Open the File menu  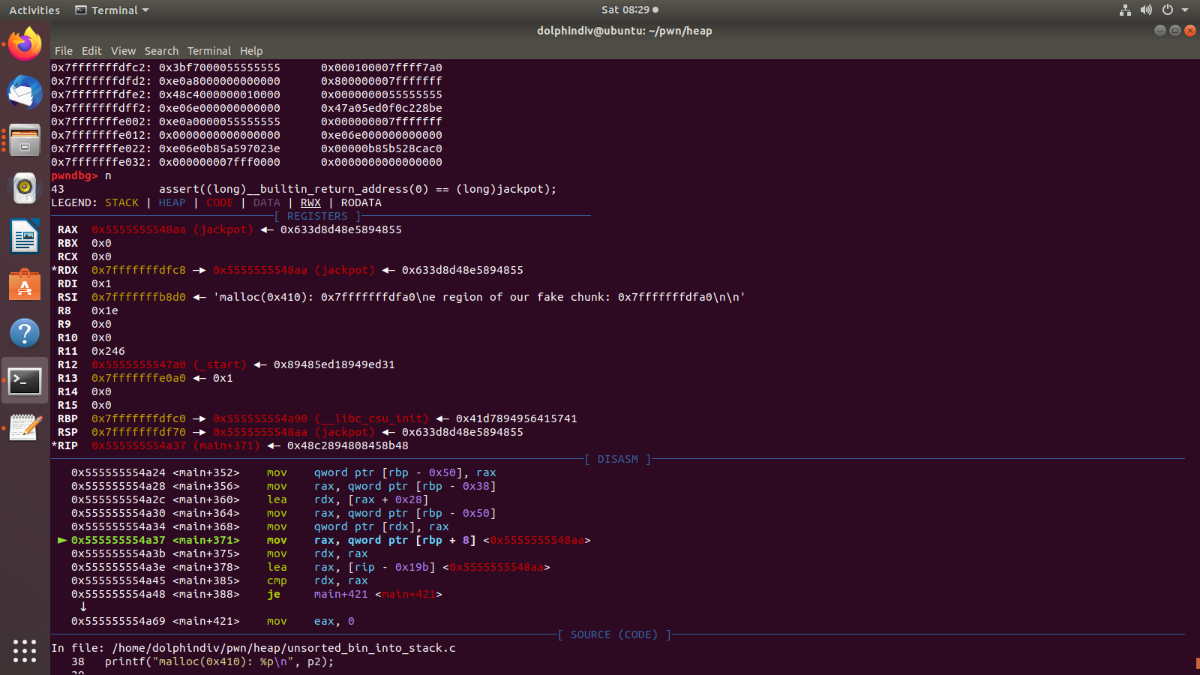(x=64, y=51)
